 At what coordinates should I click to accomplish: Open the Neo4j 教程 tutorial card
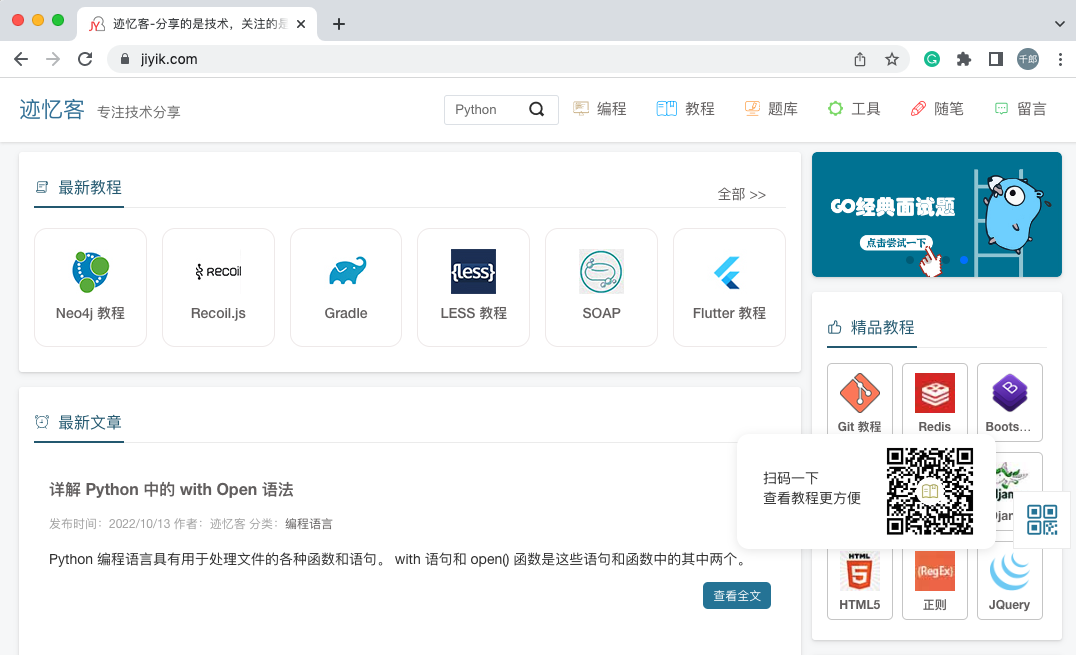90,287
